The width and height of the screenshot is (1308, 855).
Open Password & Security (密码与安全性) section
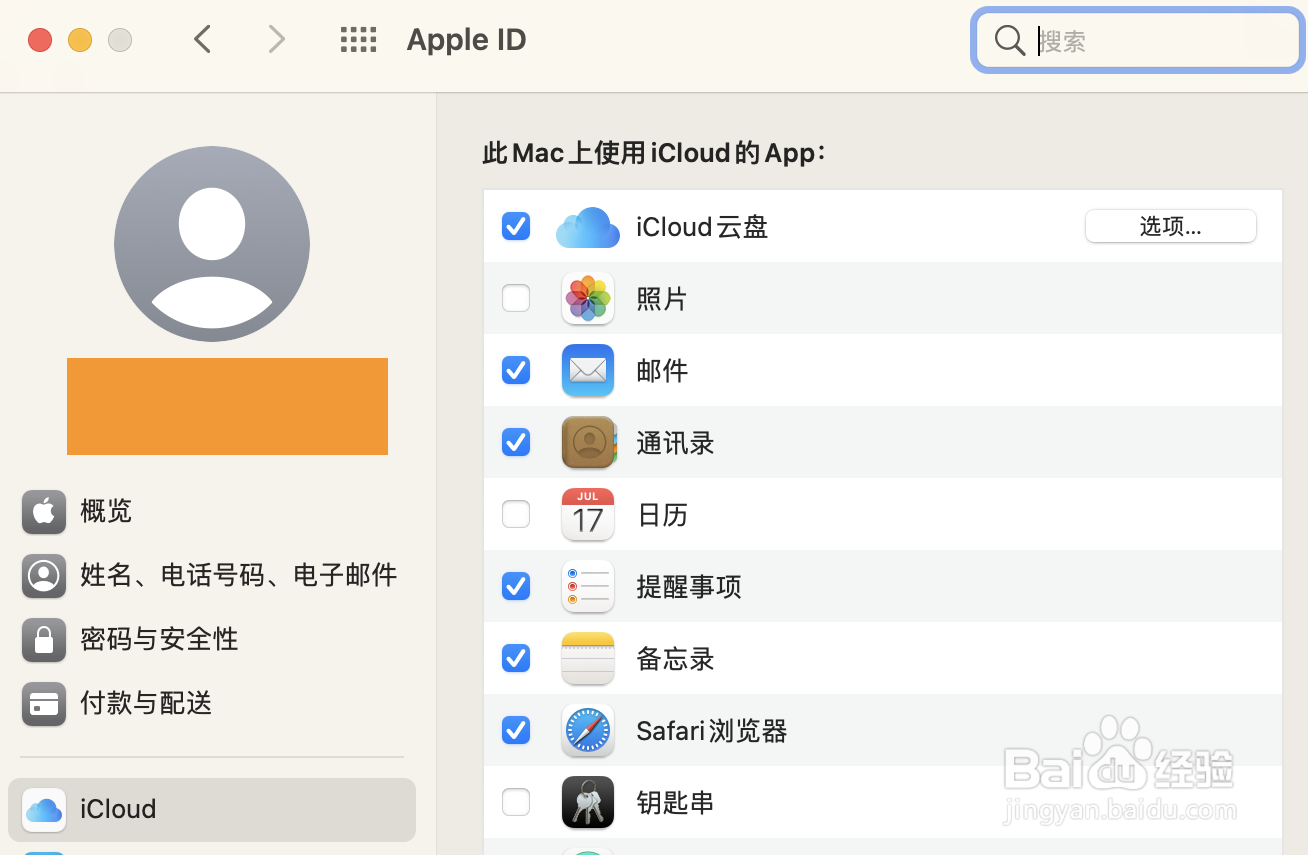pos(159,639)
